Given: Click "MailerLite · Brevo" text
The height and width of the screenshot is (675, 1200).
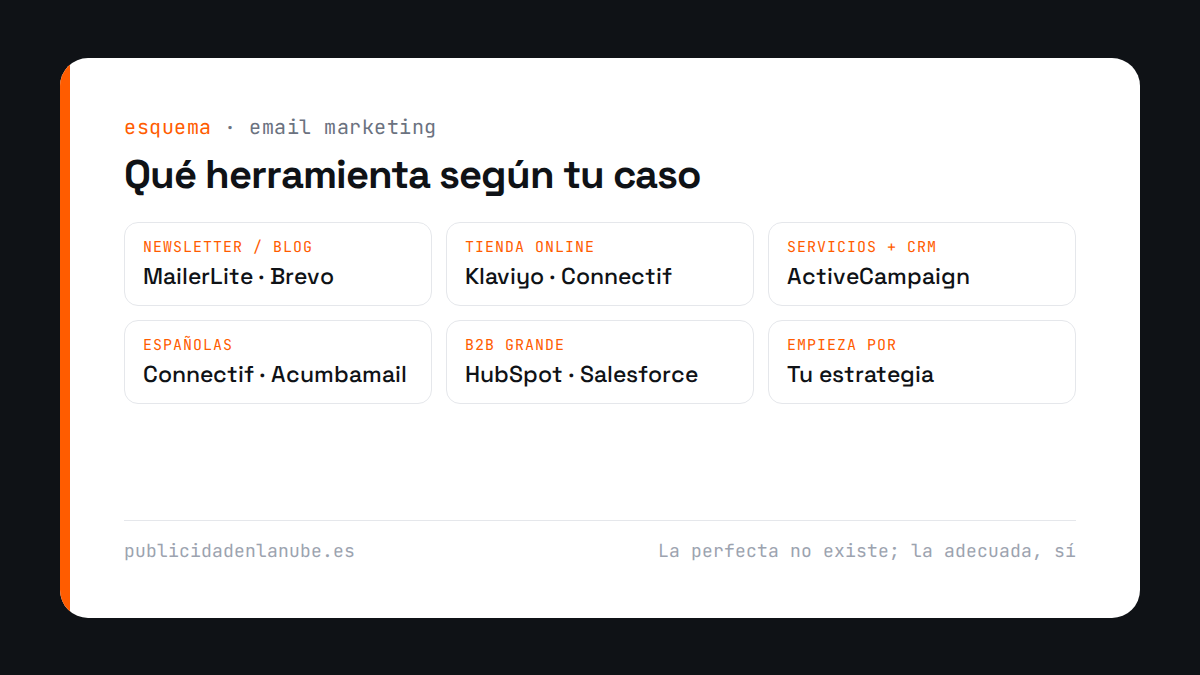Looking at the screenshot, I should click(x=238, y=277).
